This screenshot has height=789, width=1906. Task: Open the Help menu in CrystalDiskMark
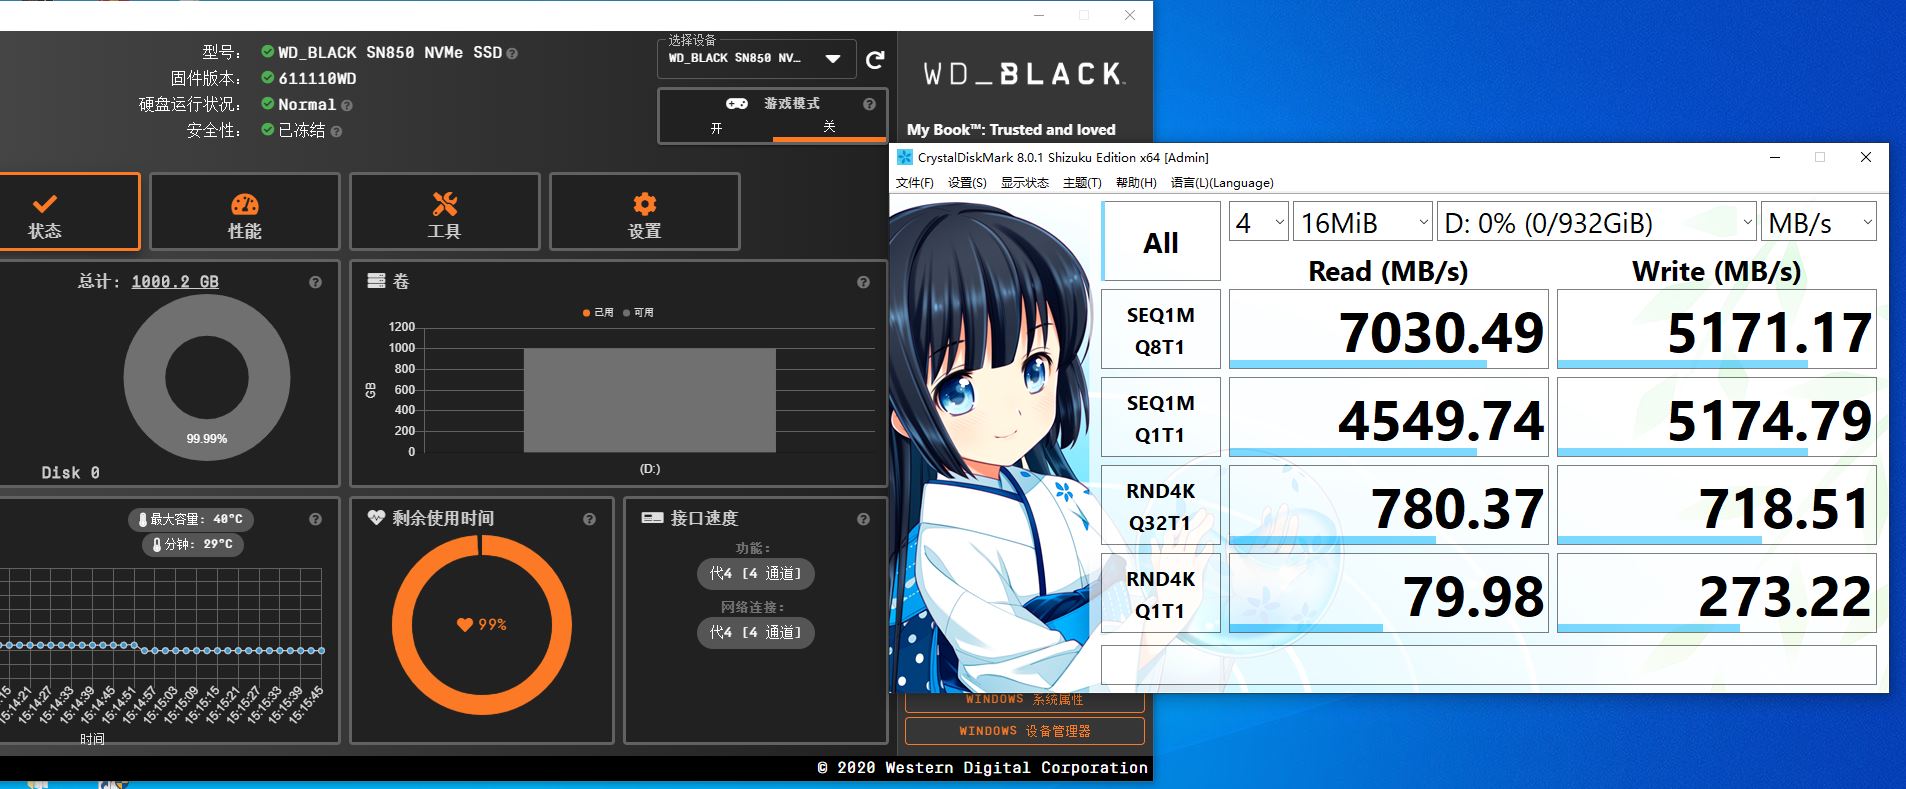(x=1136, y=183)
